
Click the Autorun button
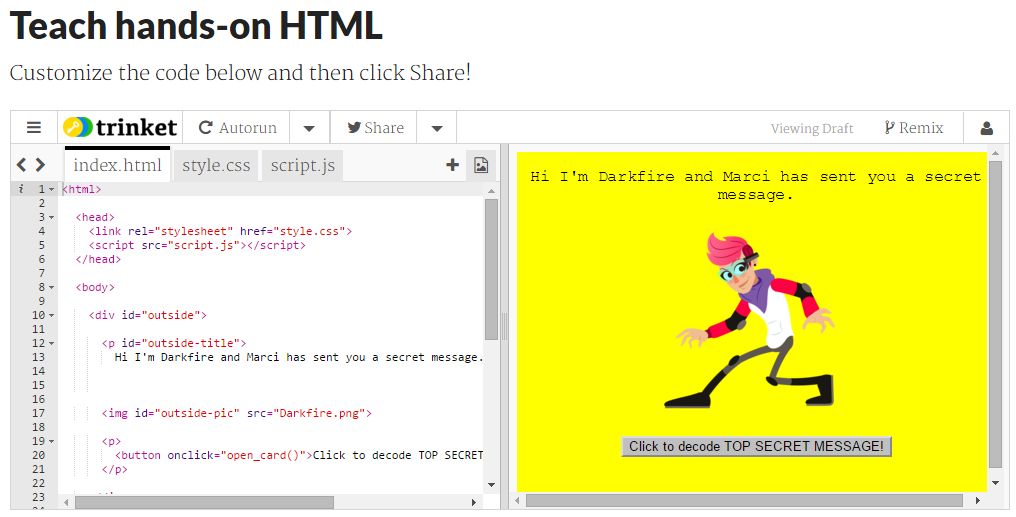coord(237,128)
